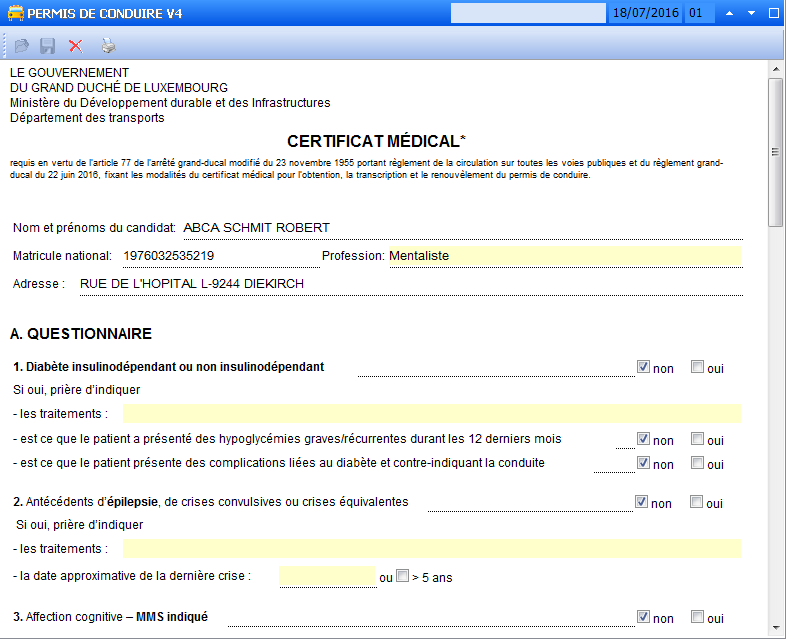786x639 pixels.
Task: Uncheck 'non' for Affection cognitive
Action: pyautogui.click(x=643, y=617)
